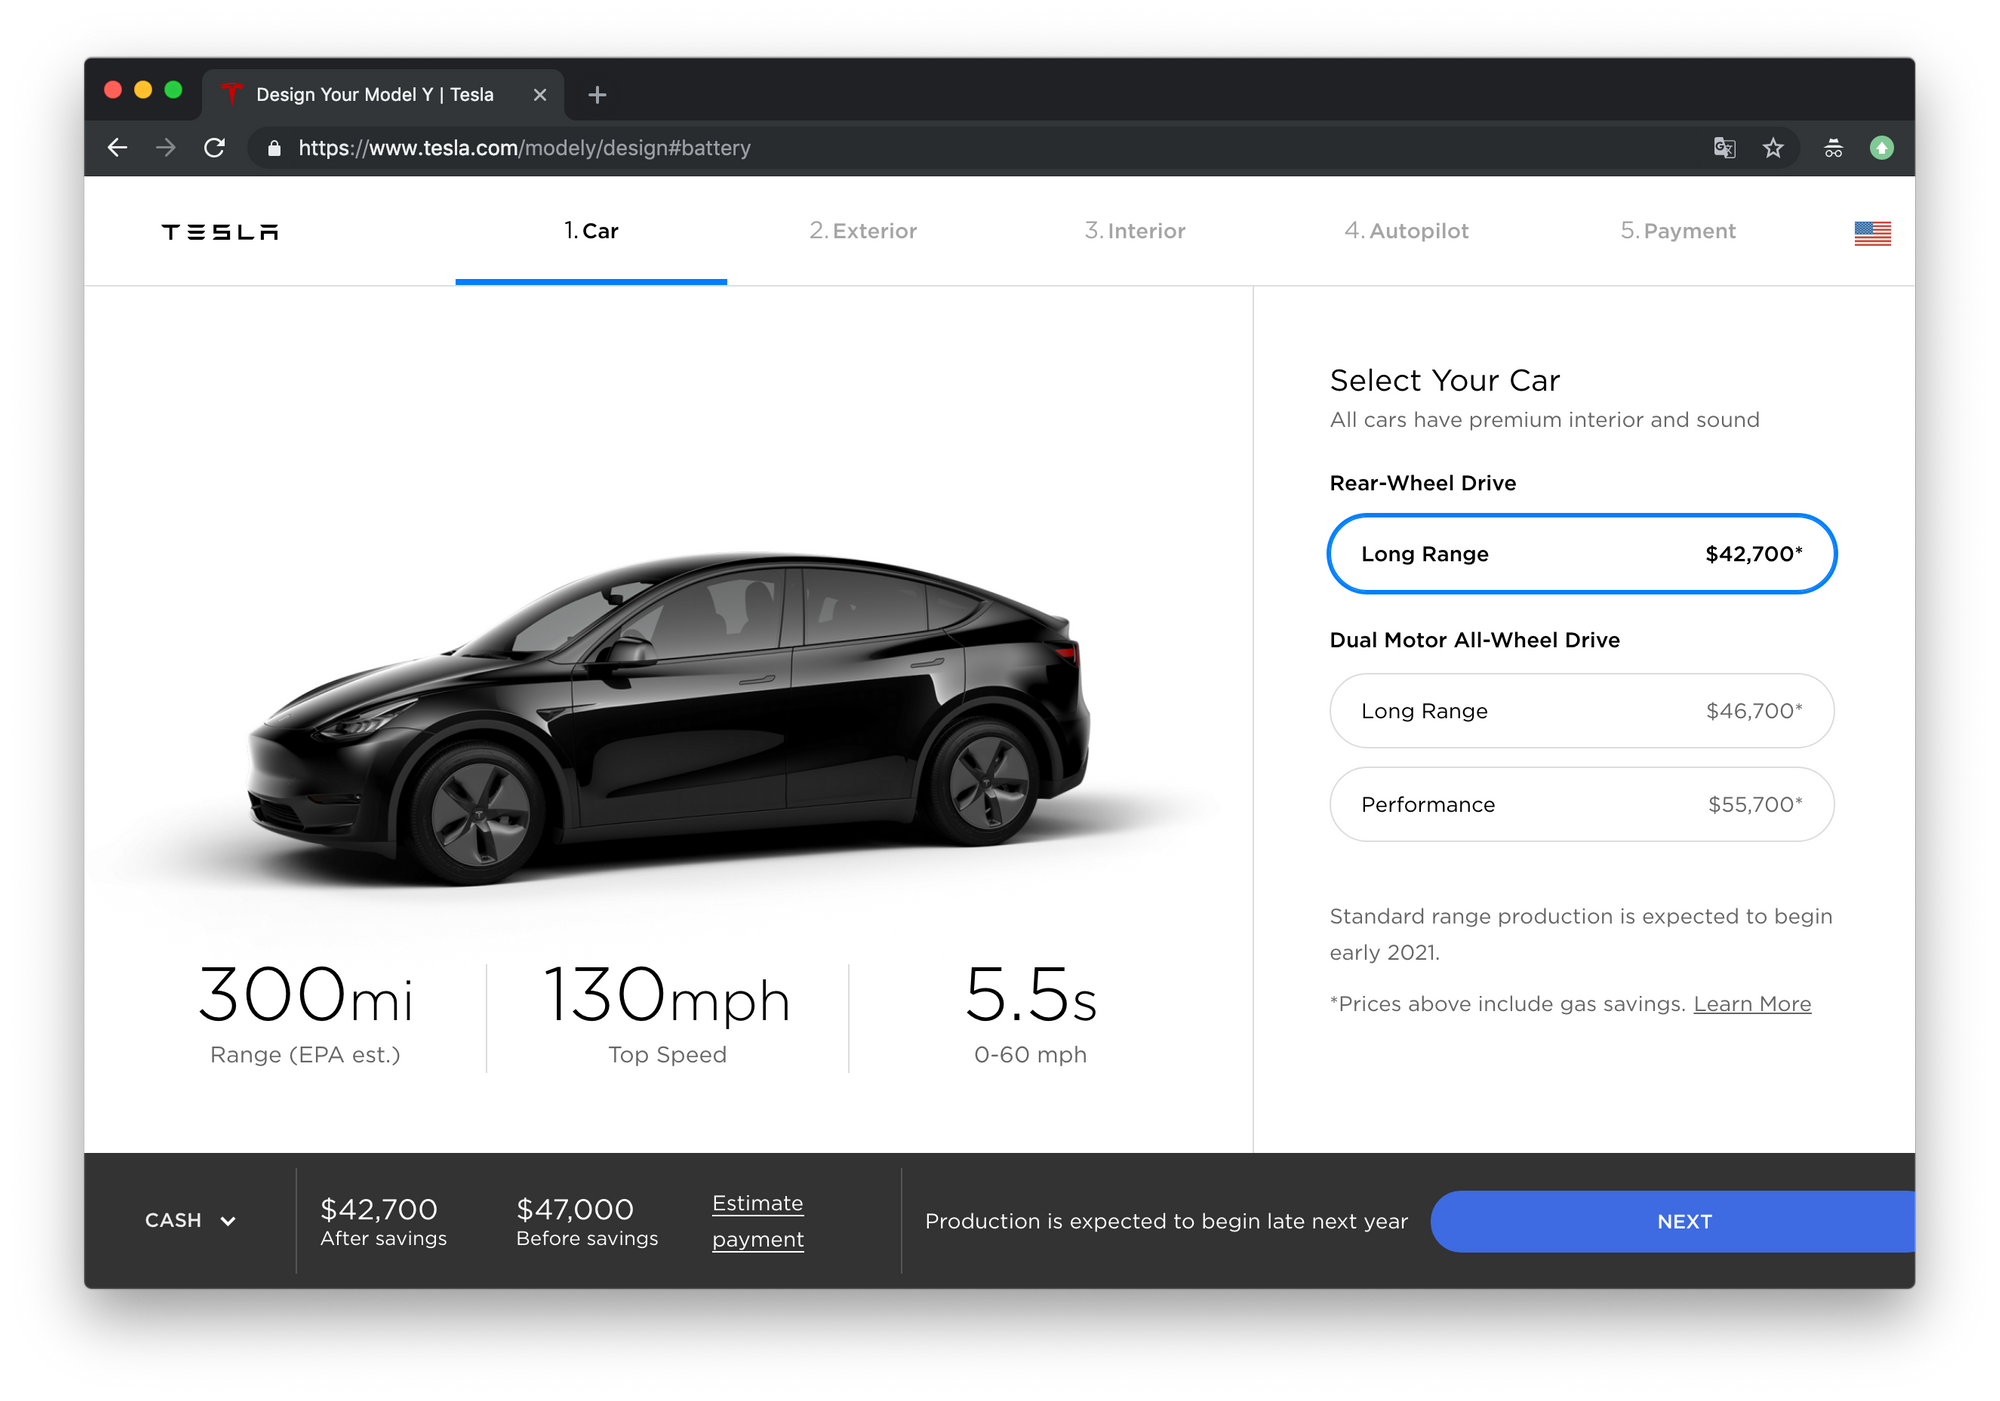
Task: Go to the 5. Payment step tab
Action: [x=1678, y=231]
